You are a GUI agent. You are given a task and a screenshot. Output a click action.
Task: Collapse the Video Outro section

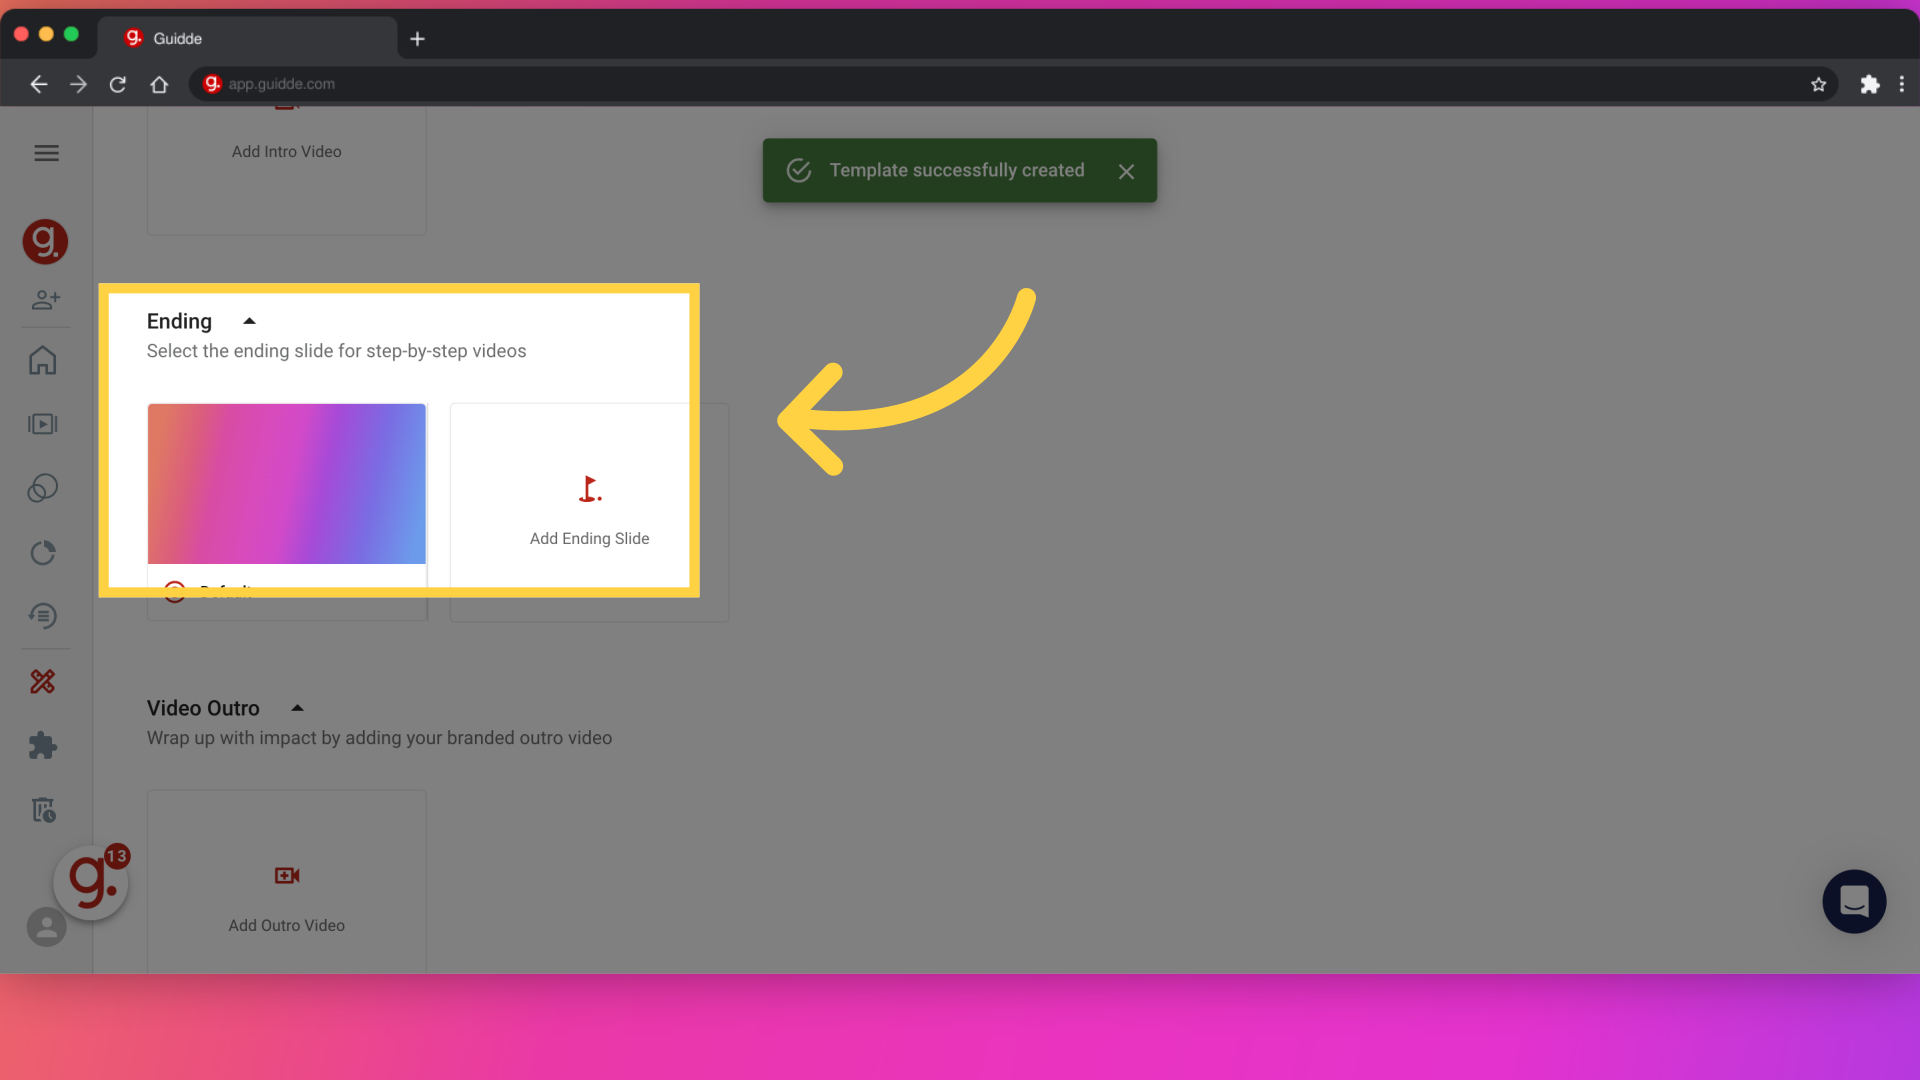click(x=297, y=707)
